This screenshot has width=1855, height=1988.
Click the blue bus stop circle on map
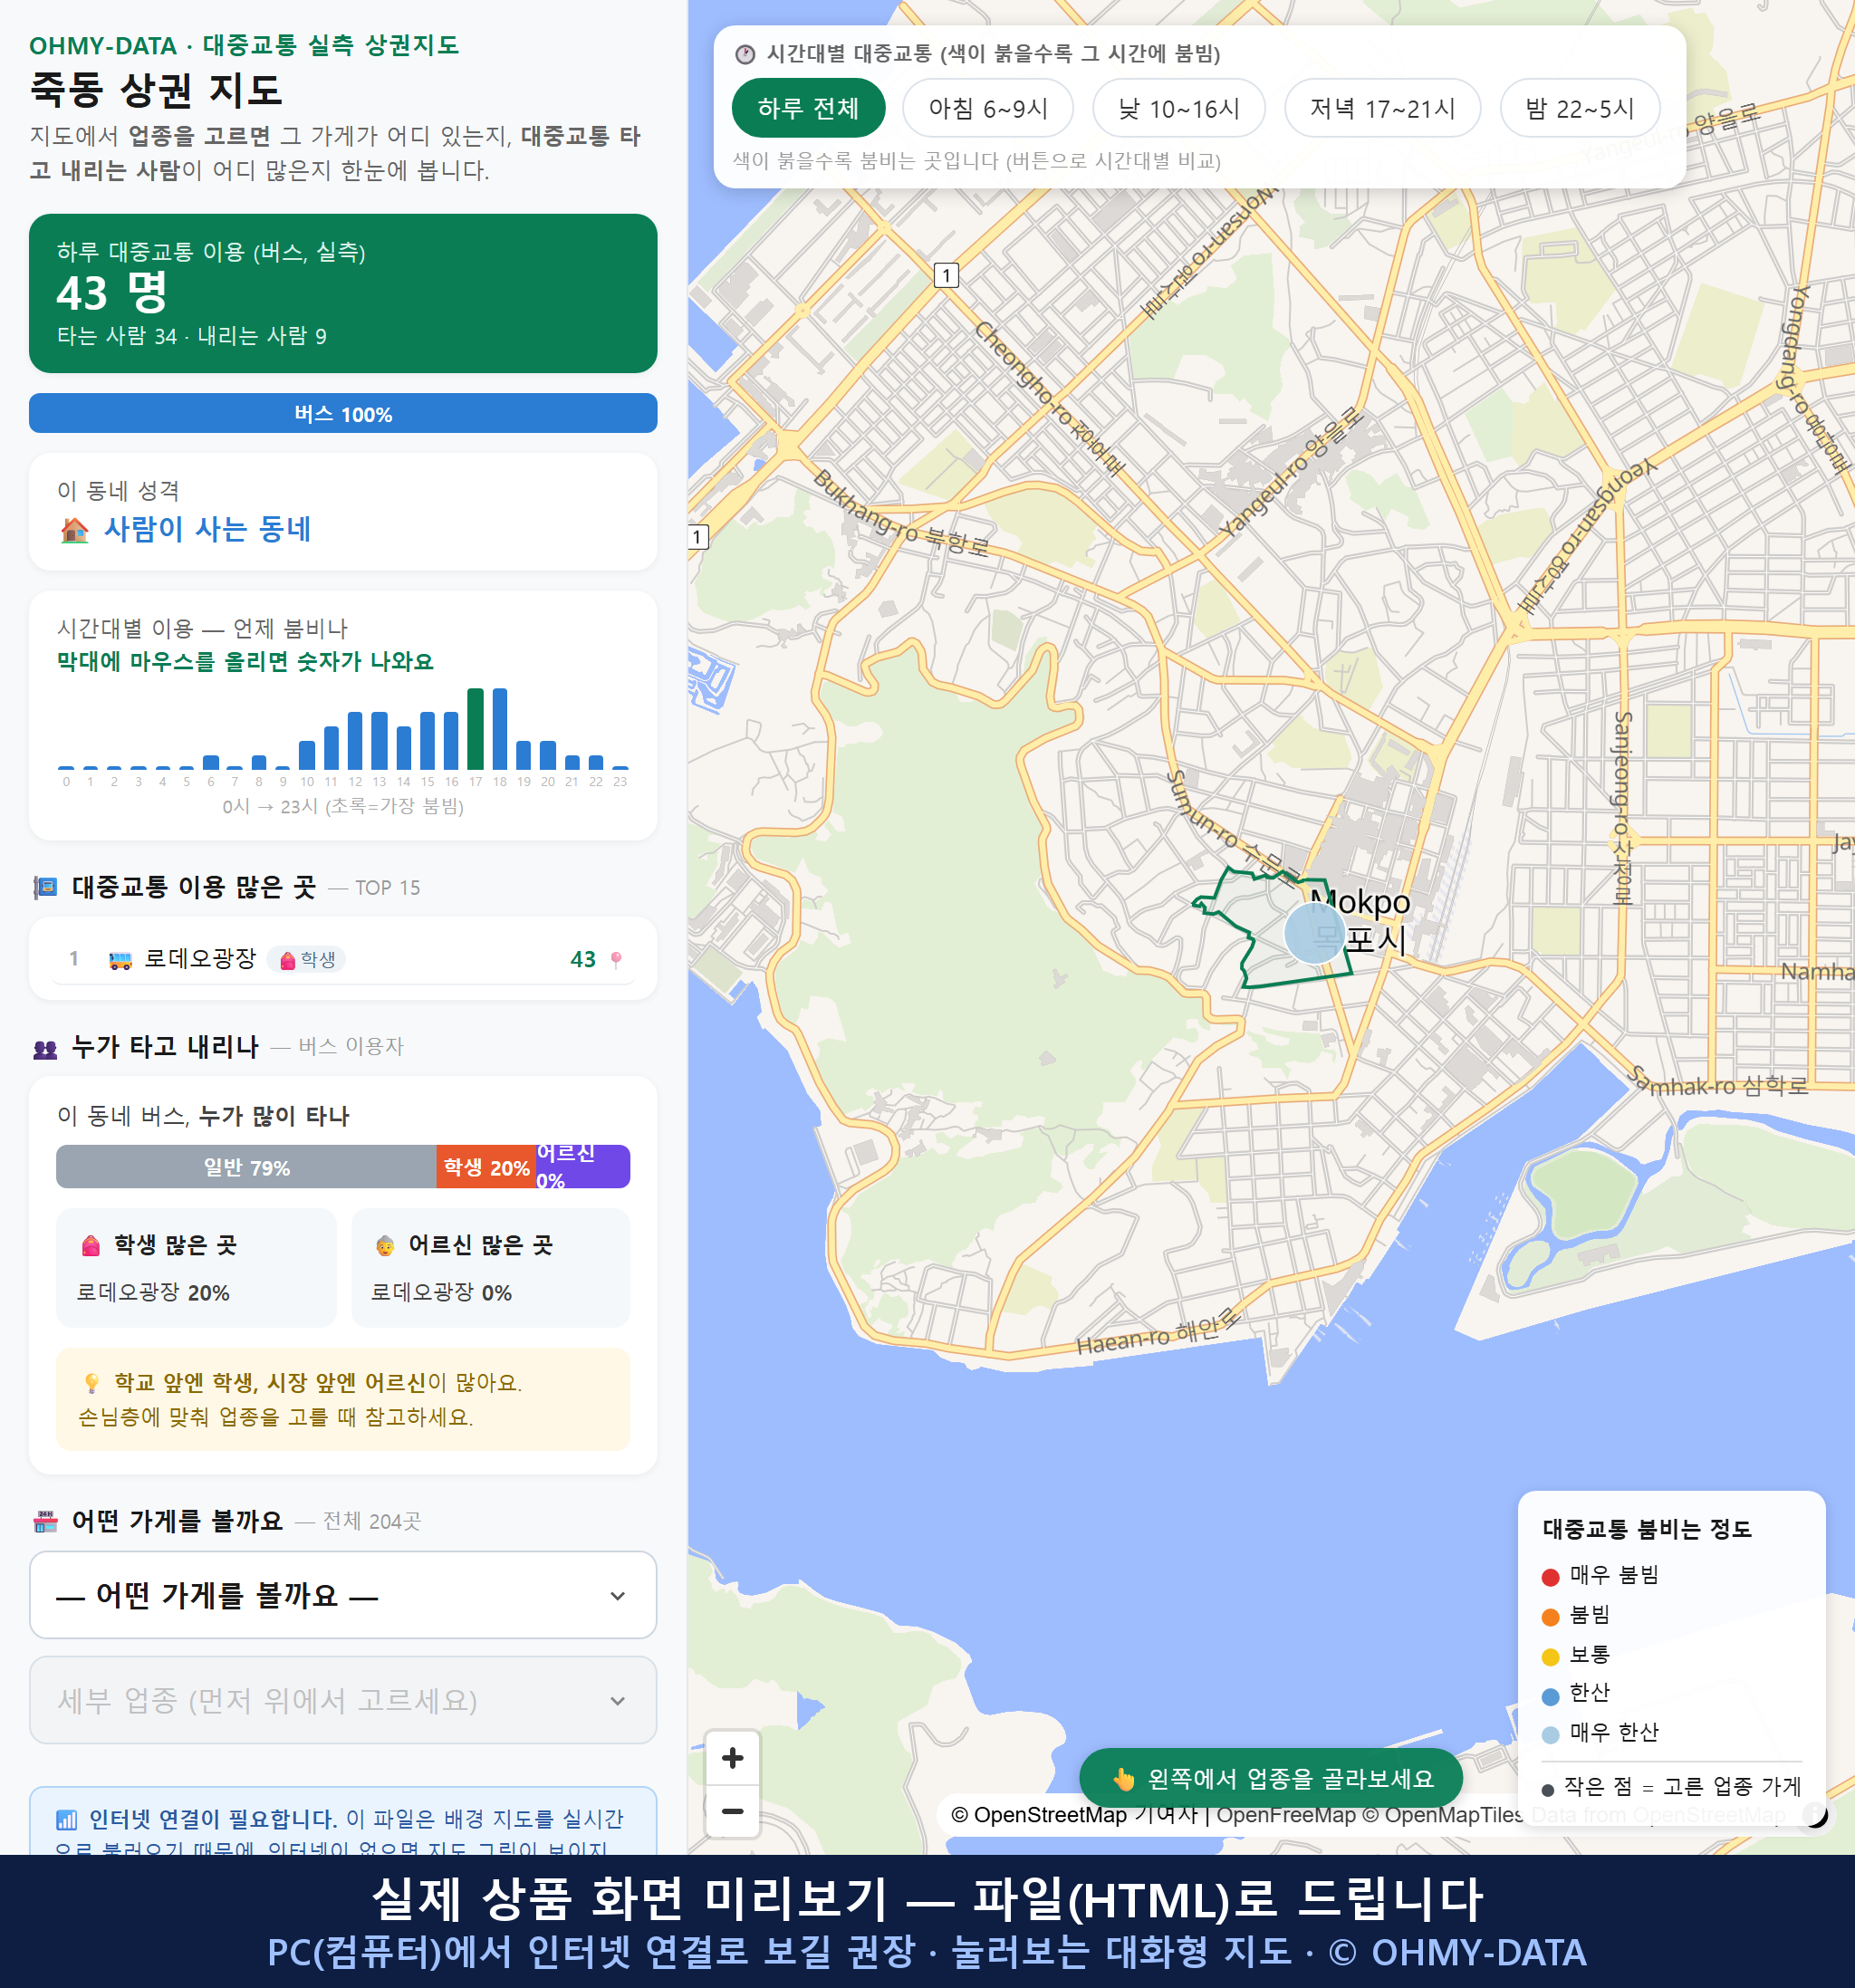1314,933
